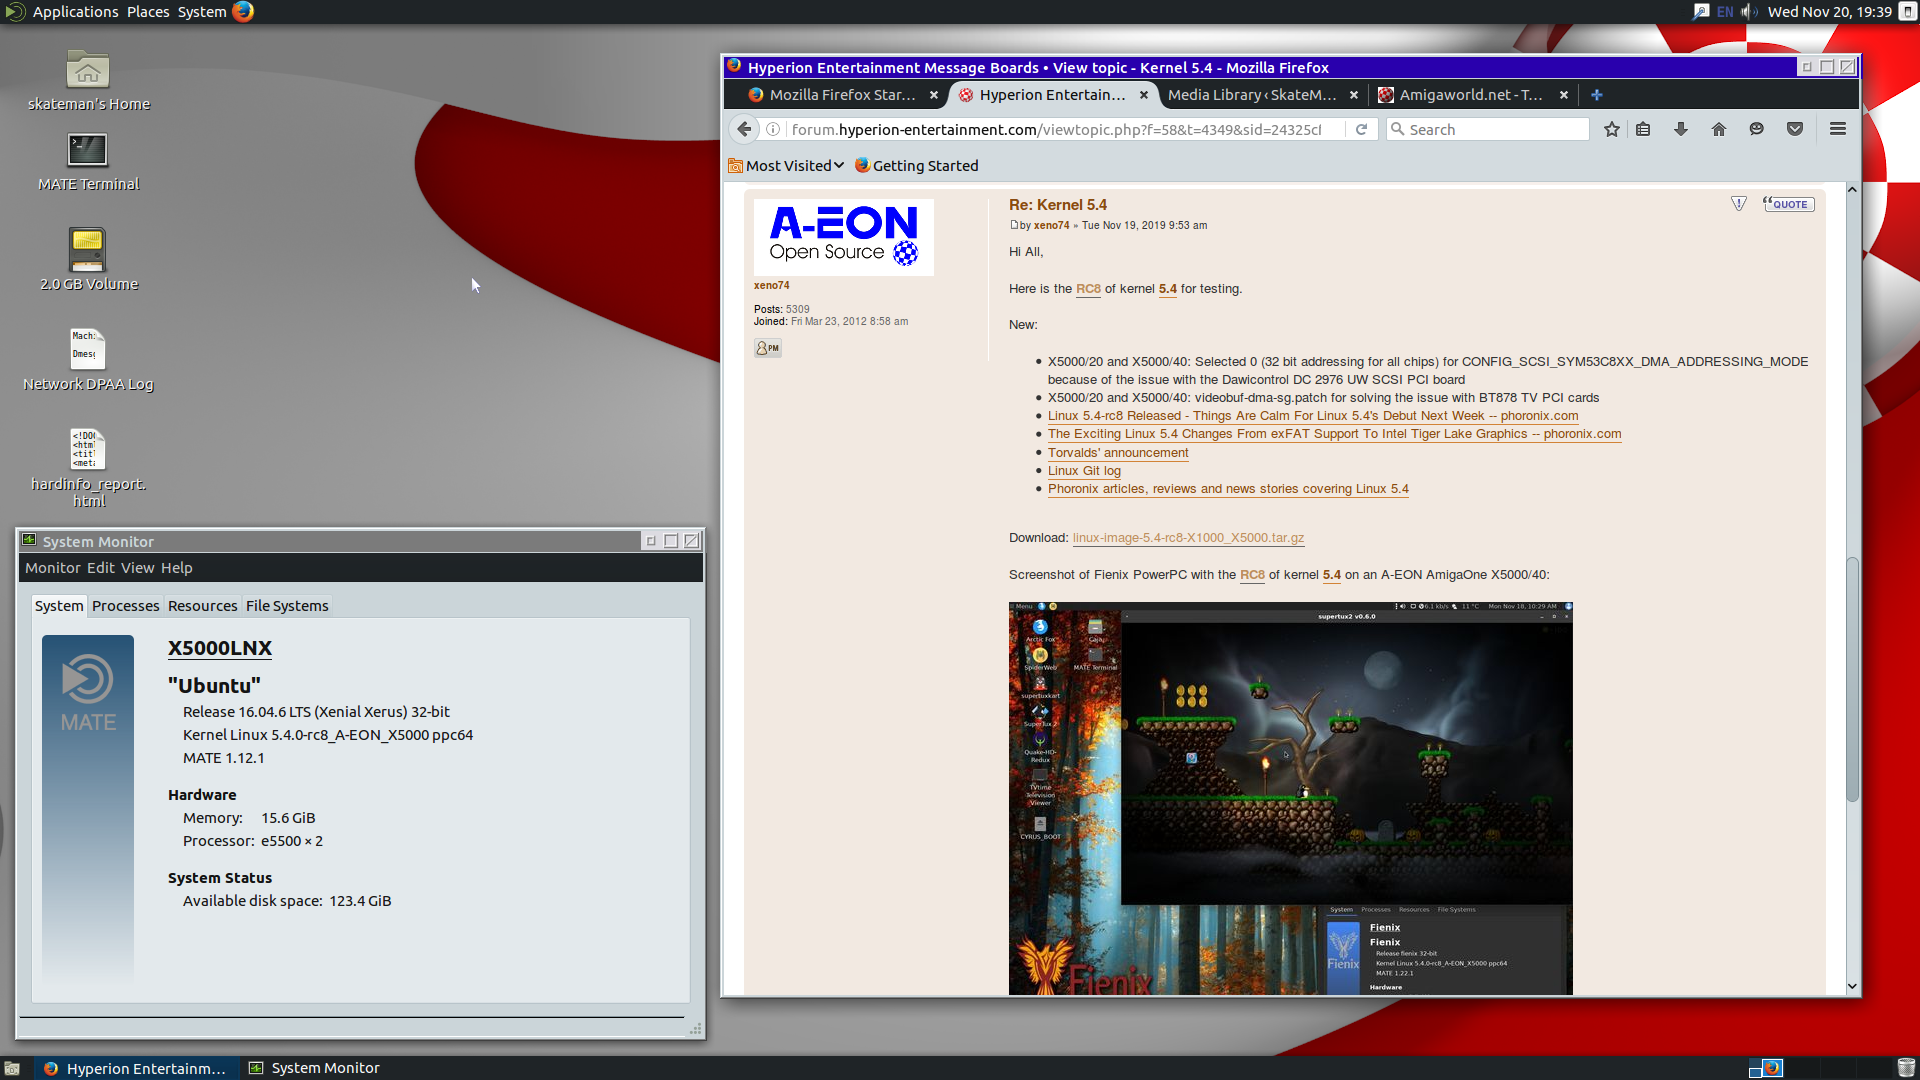Open Help menu in System Monitor

[176, 568]
